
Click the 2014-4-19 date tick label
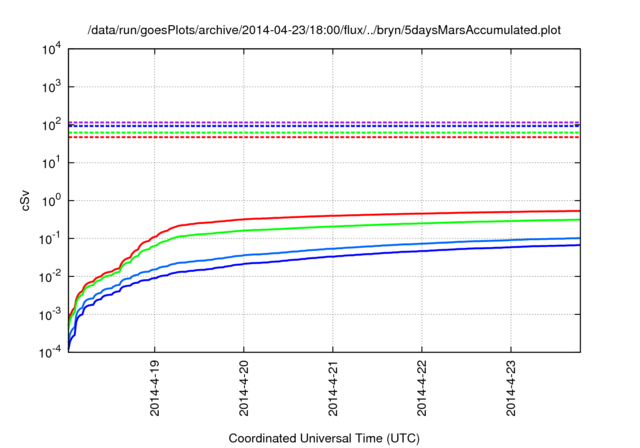155,388
